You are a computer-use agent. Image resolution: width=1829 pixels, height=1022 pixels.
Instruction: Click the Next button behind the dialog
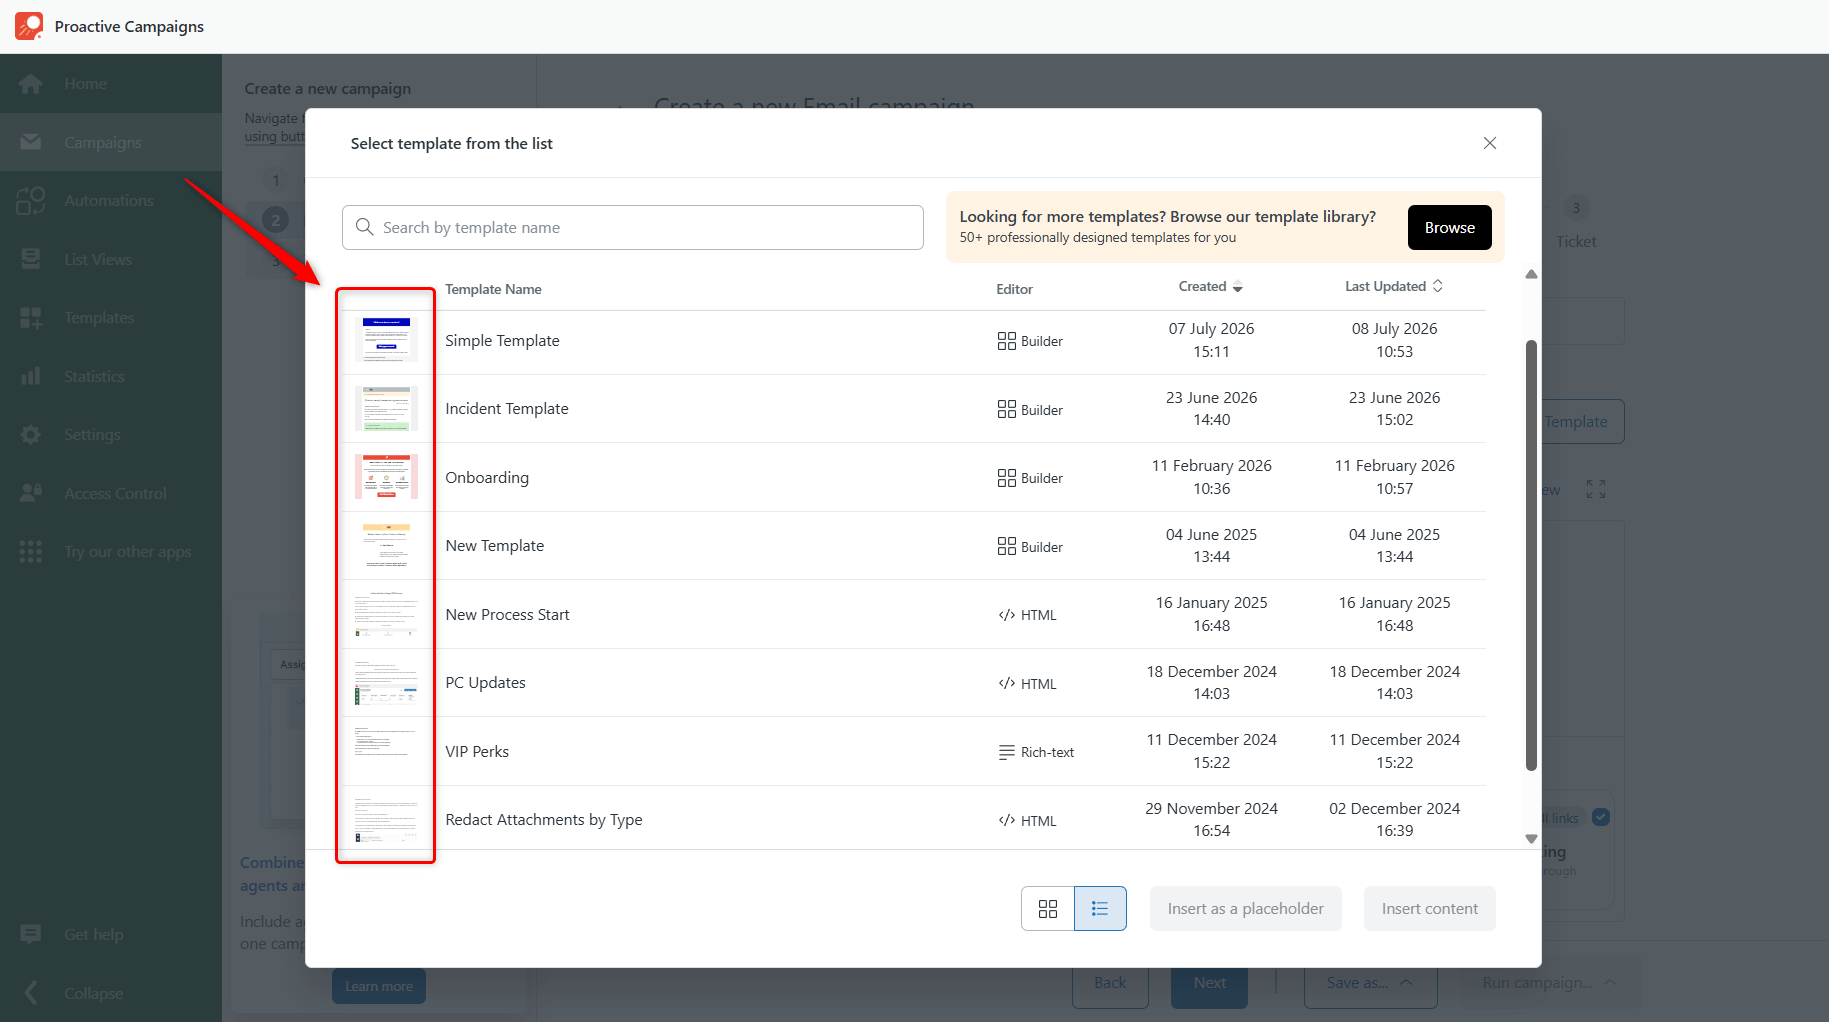[1209, 983]
